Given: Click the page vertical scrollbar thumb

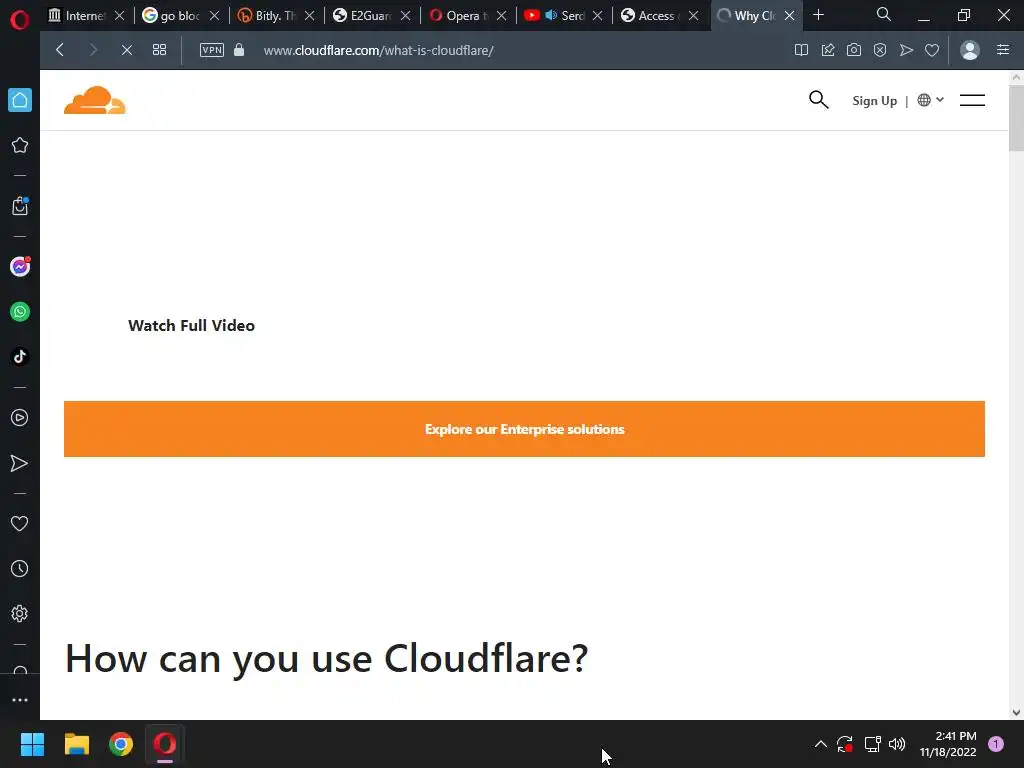Looking at the screenshot, I should point(1016,118).
